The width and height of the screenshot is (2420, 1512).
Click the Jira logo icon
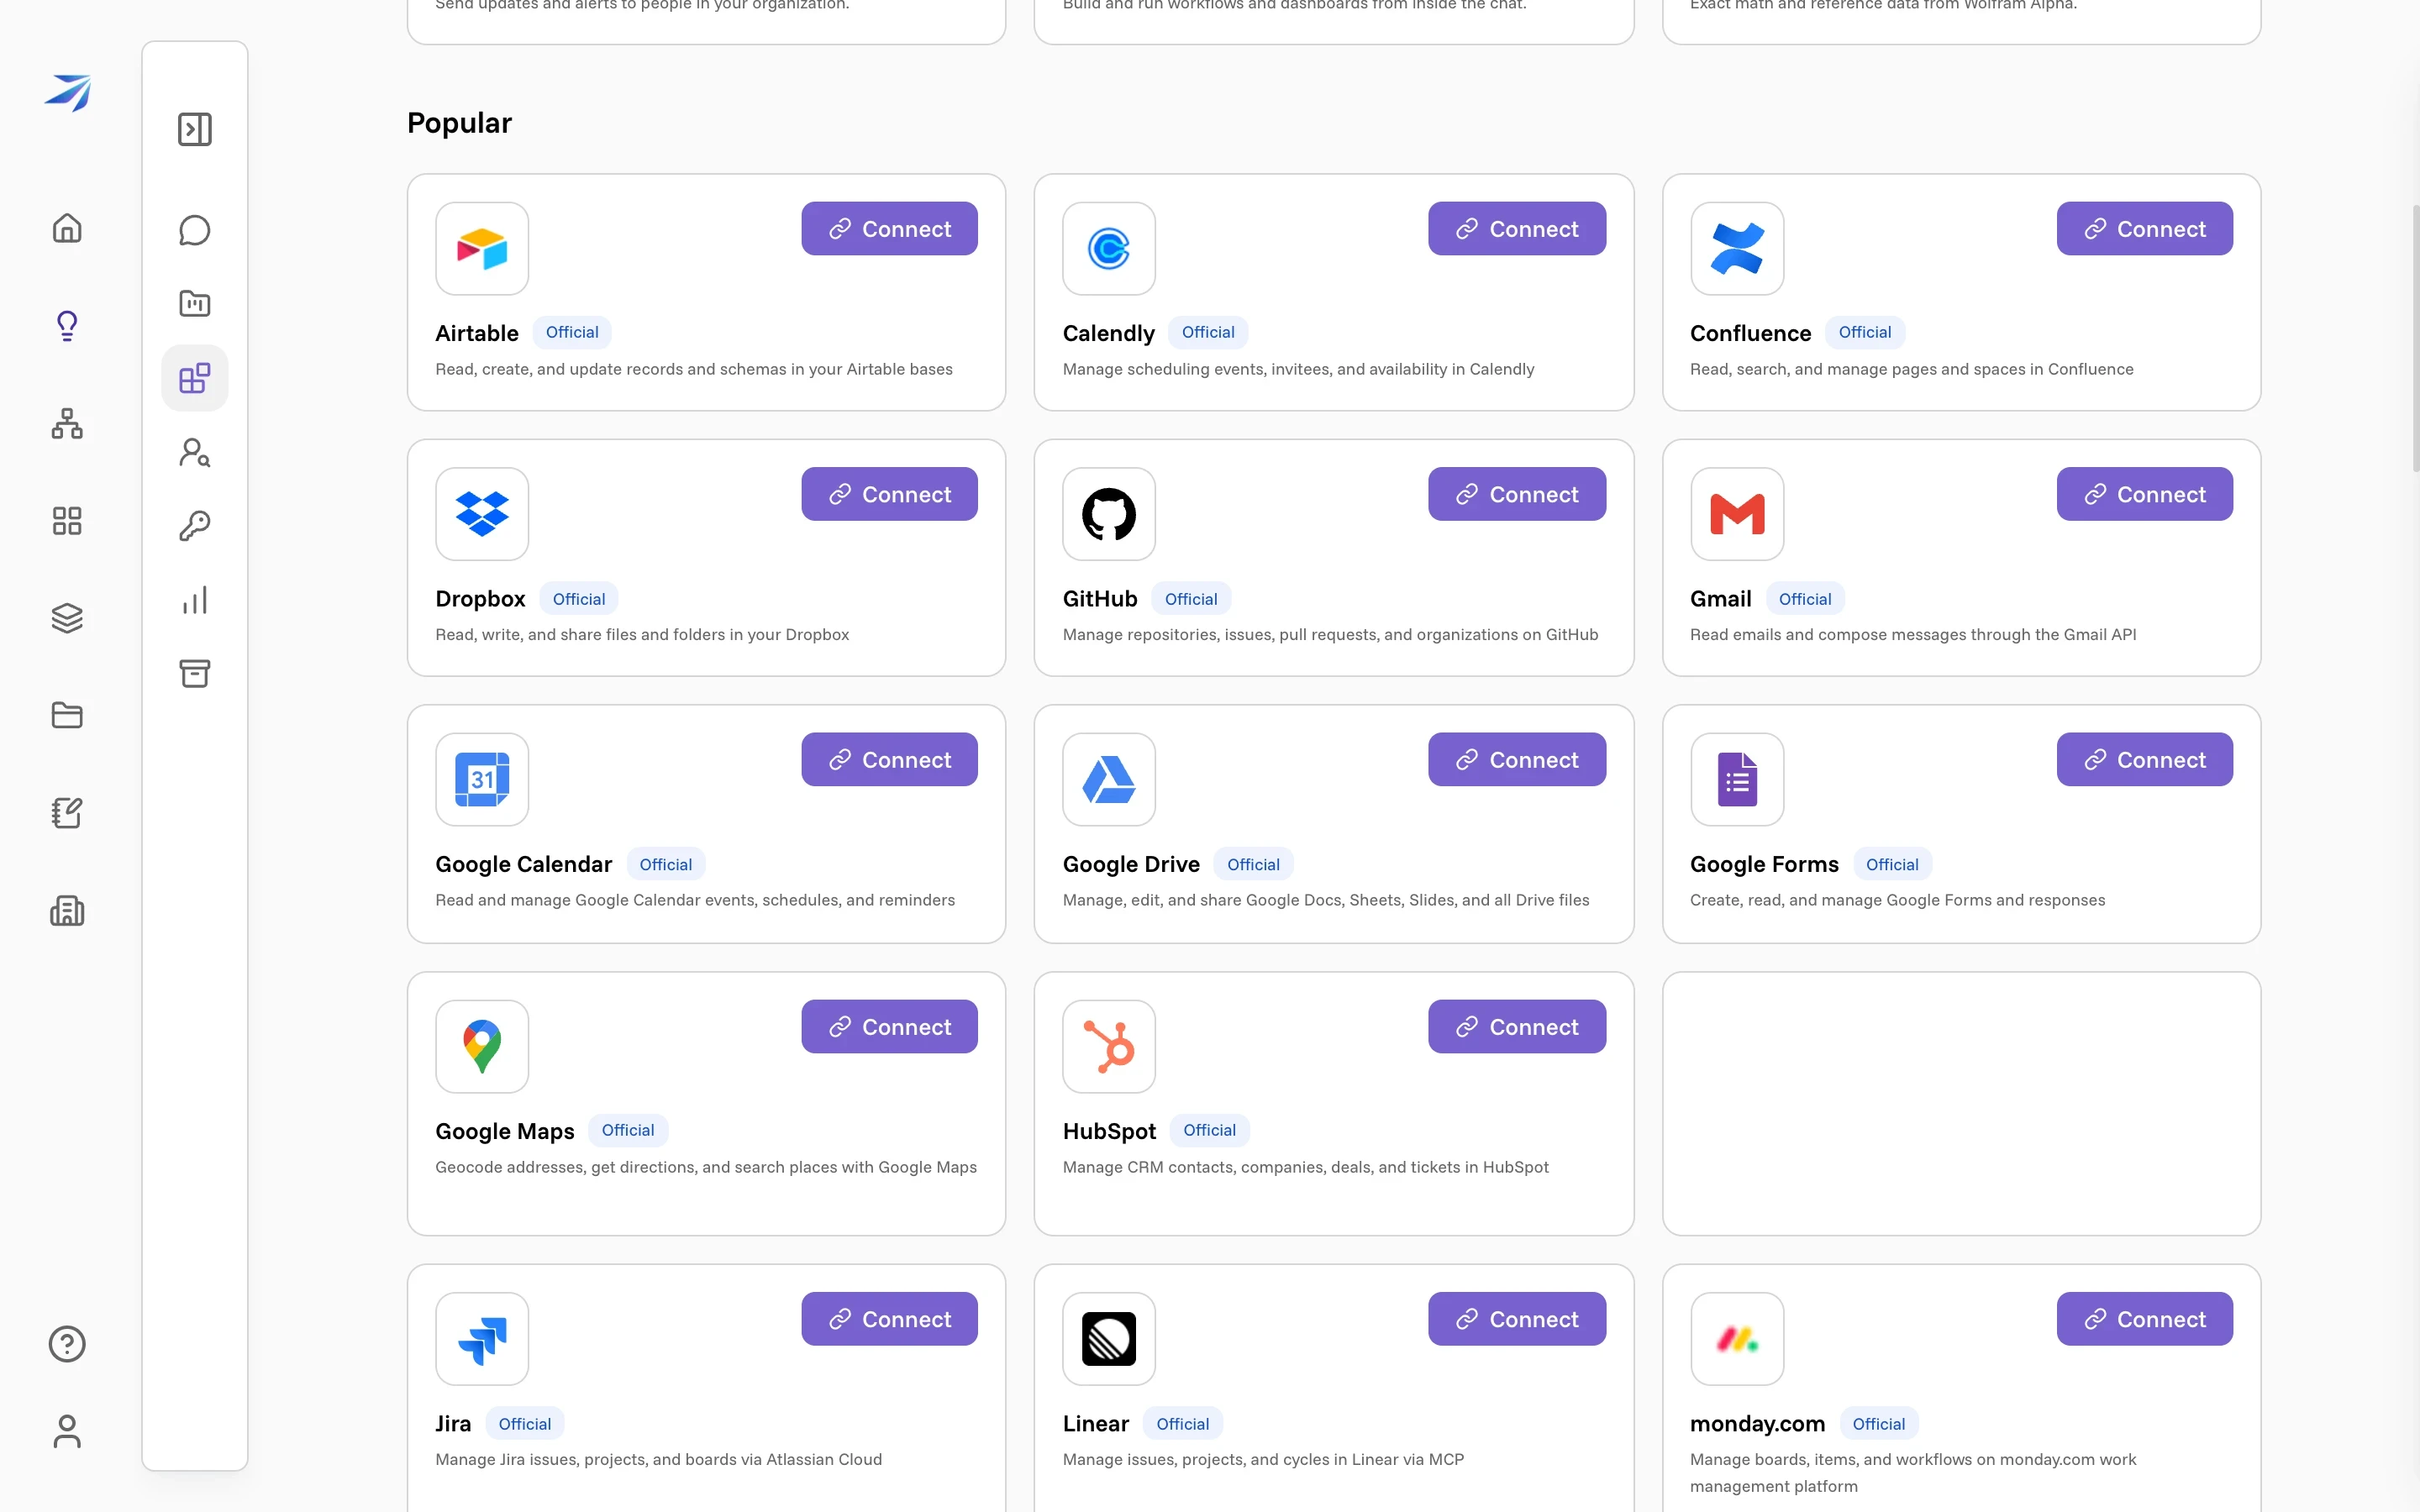pos(482,1339)
